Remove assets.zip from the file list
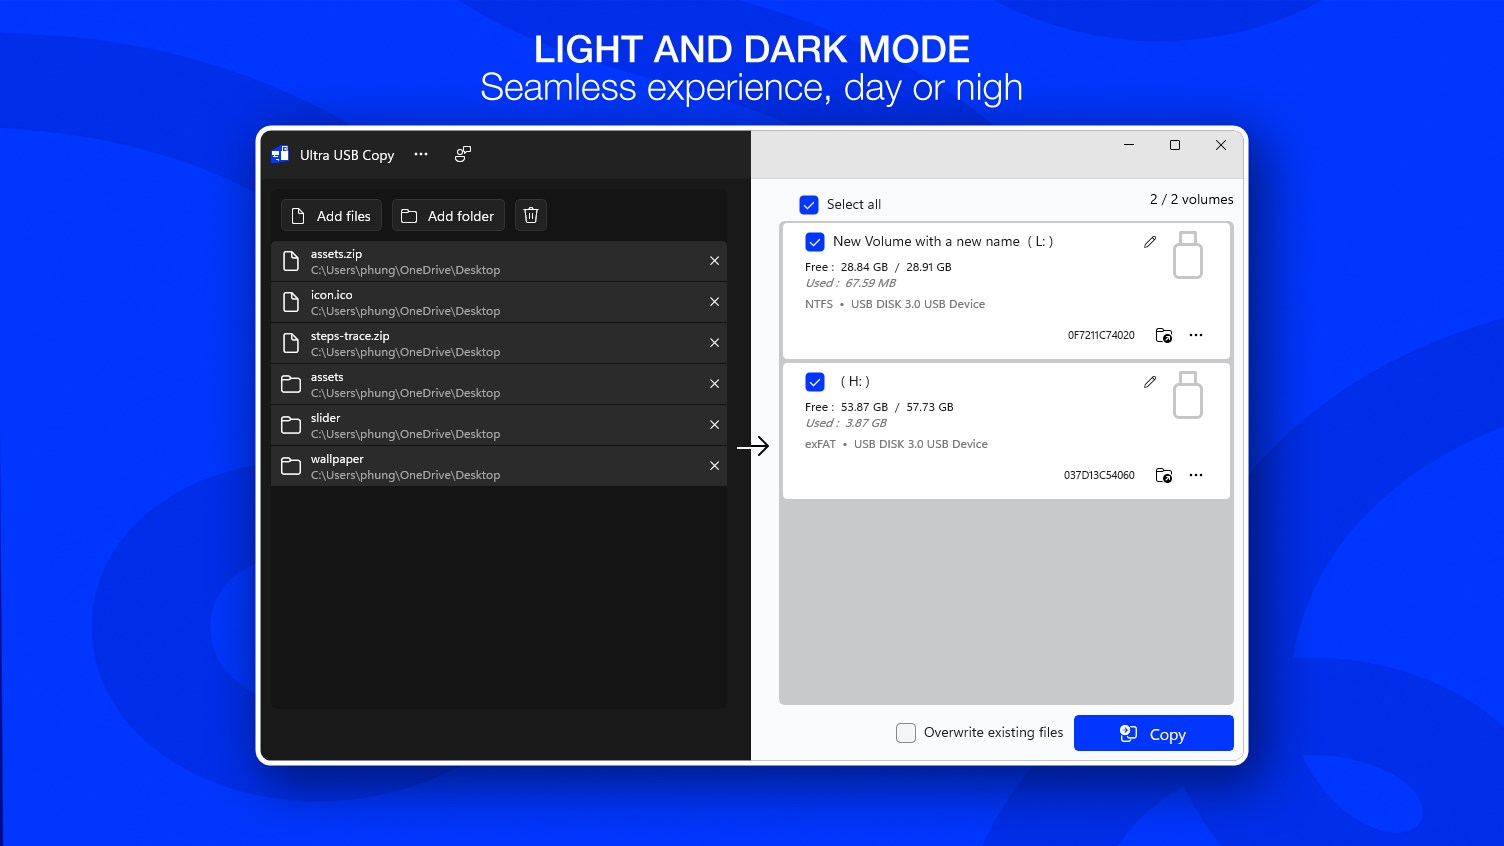The image size is (1504, 846). (x=714, y=261)
